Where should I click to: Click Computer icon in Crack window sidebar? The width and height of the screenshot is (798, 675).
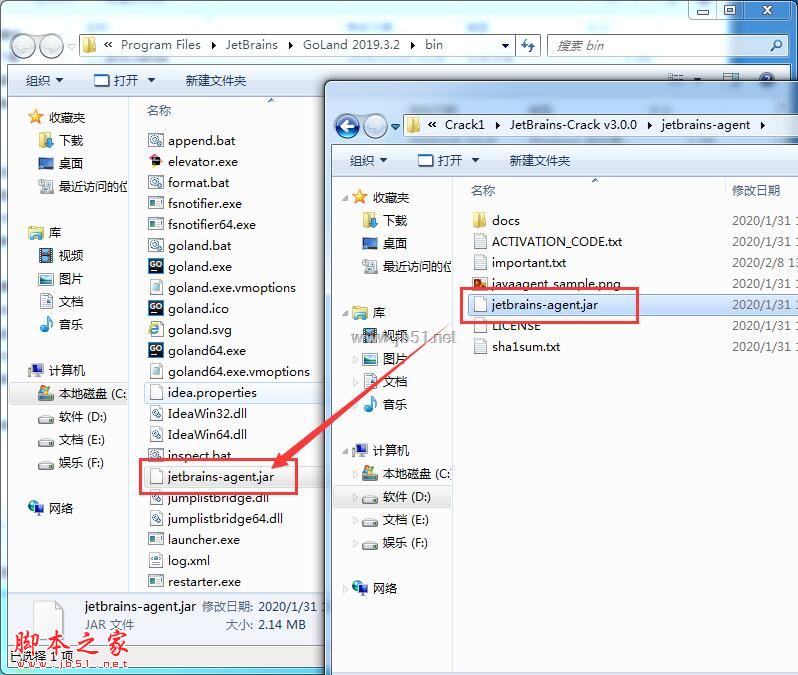360,450
